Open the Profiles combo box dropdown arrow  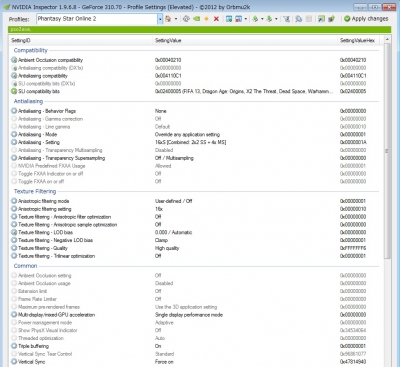click(x=160, y=19)
